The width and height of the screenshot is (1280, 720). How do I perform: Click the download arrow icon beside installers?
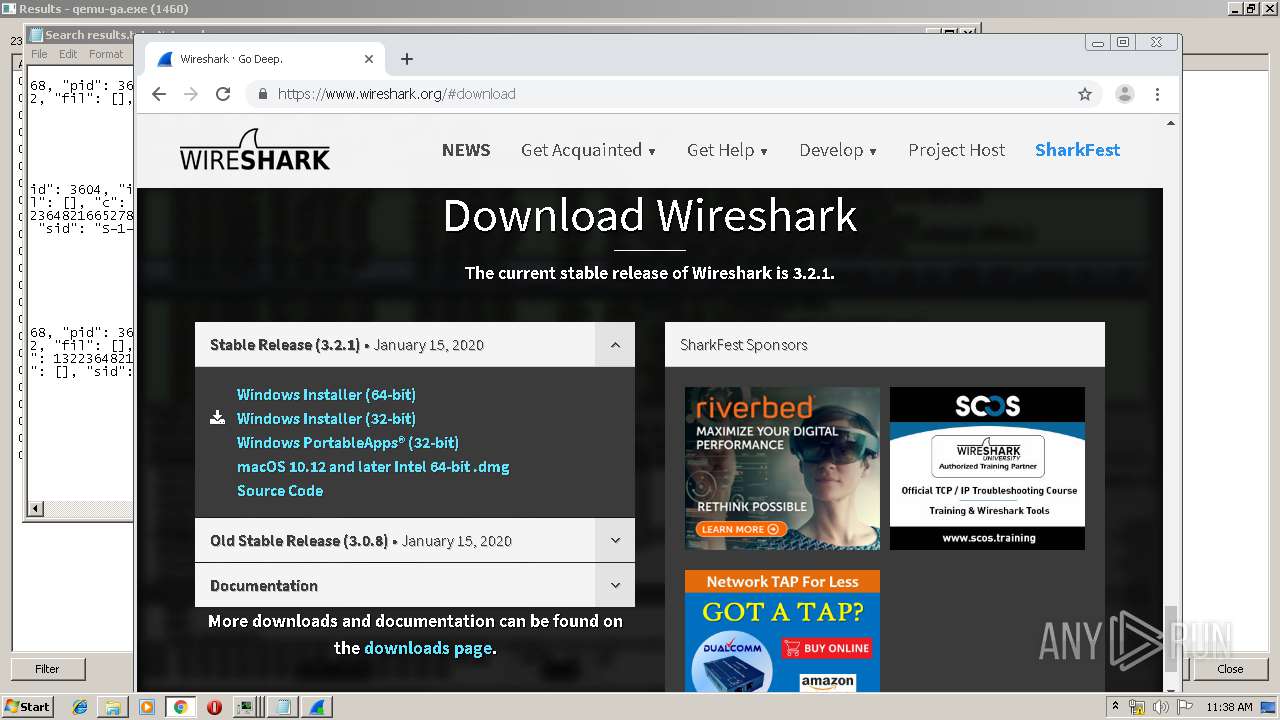pos(217,418)
